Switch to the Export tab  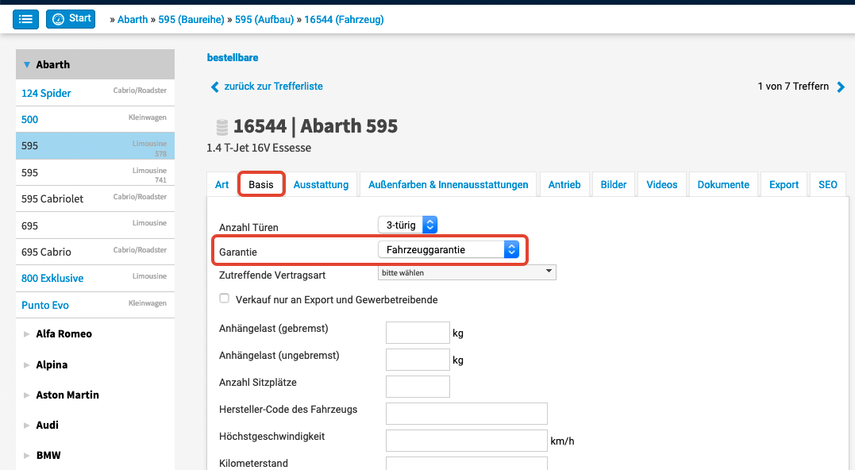[x=784, y=184]
